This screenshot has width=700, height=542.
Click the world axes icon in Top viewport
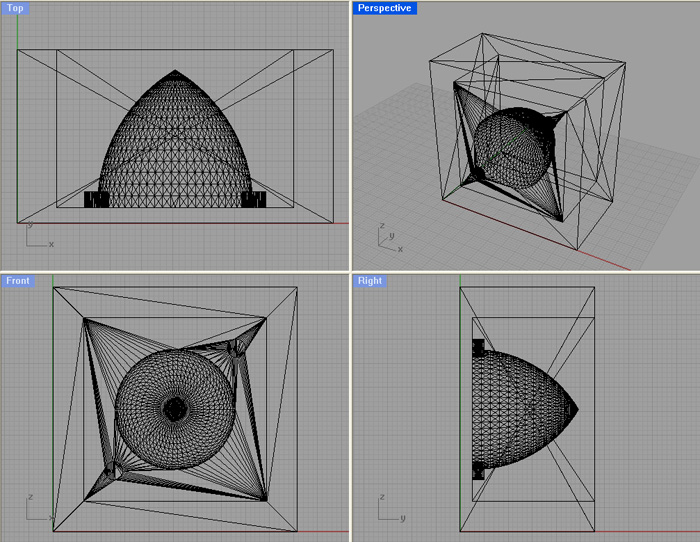(37, 236)
